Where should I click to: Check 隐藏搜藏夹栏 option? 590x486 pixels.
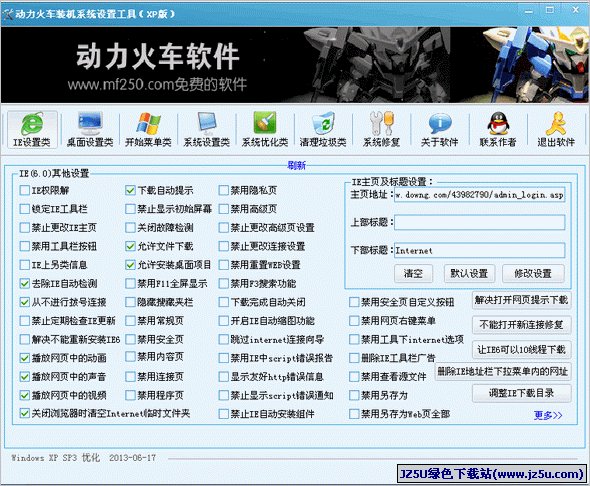(130, 302)
